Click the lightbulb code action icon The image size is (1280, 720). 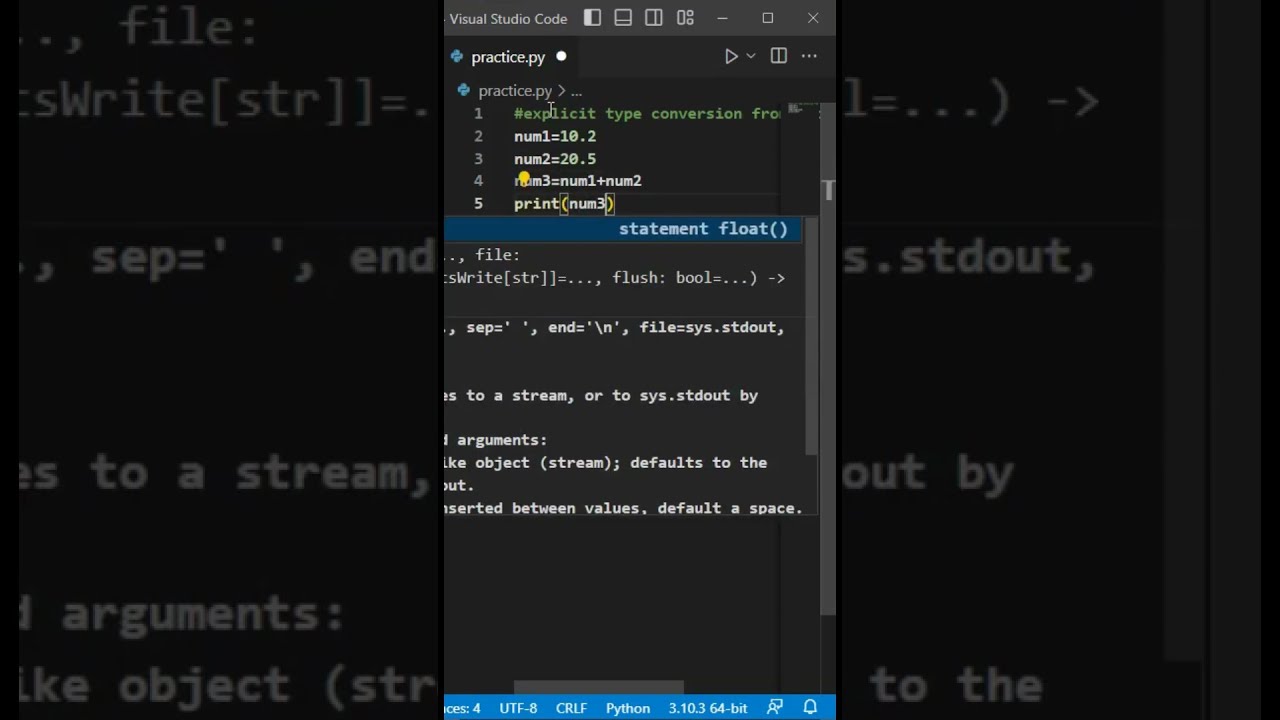[x=523, y=179]
